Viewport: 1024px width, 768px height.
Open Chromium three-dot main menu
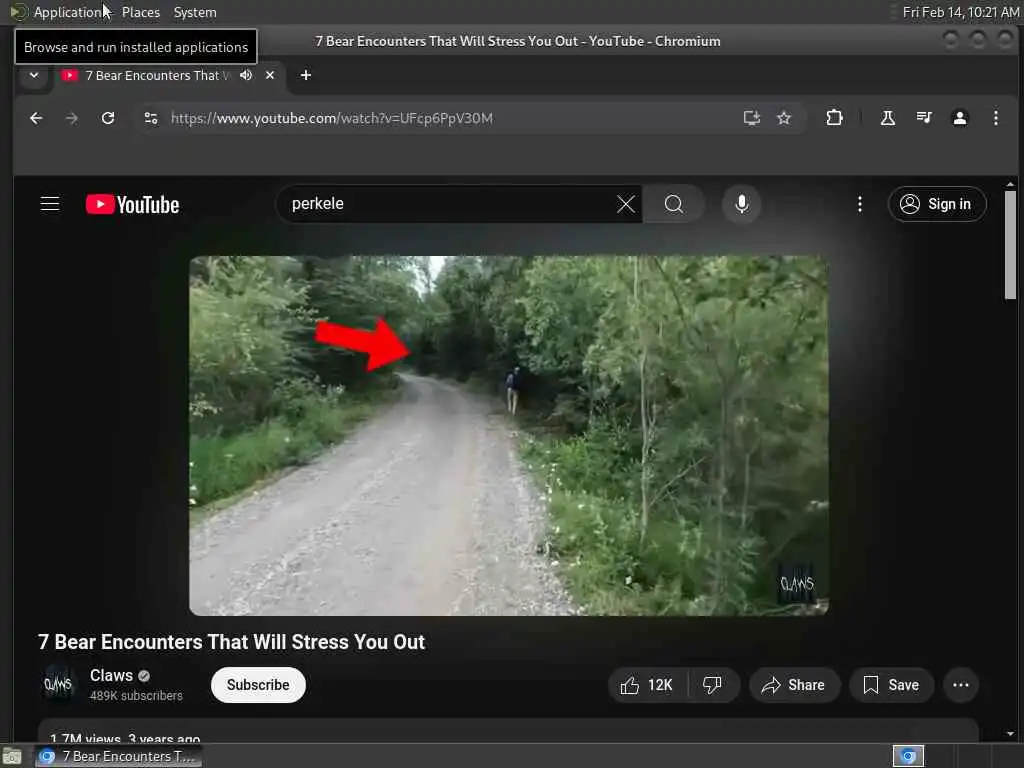995,118
